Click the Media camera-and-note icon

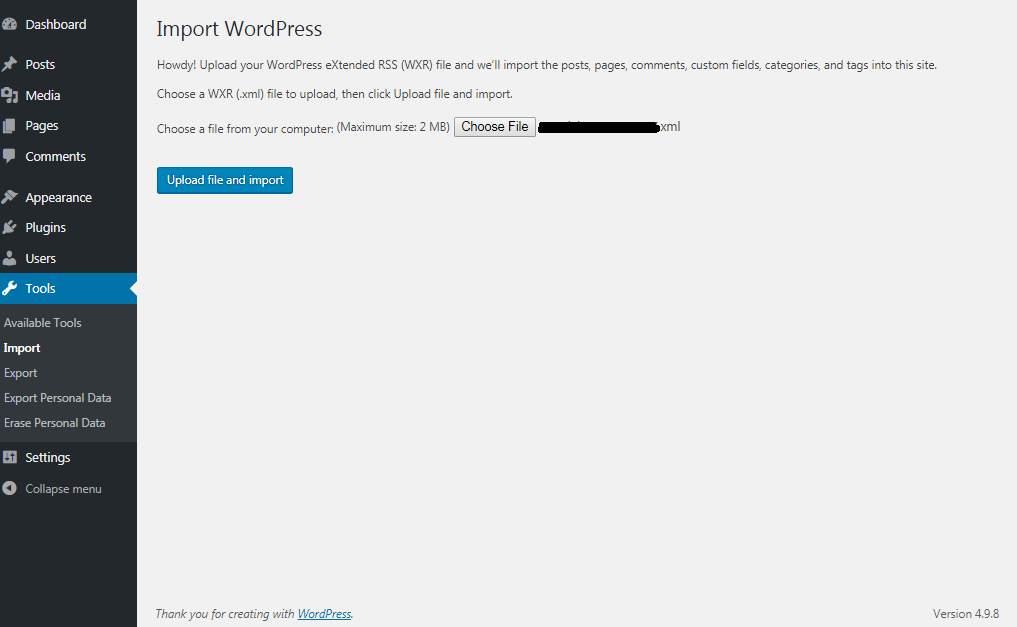click(9, 95)
